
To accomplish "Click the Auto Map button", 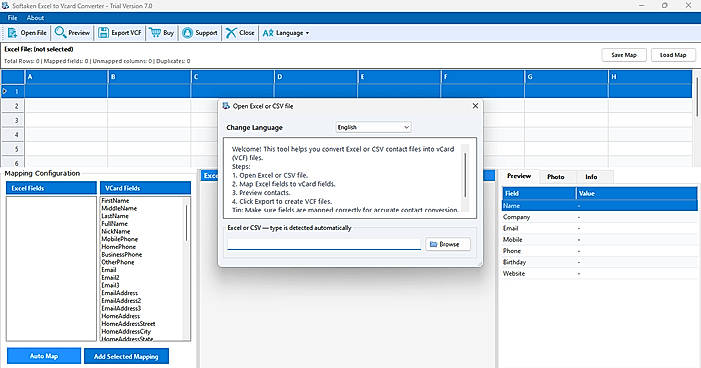I will click(x=44, y=356).
